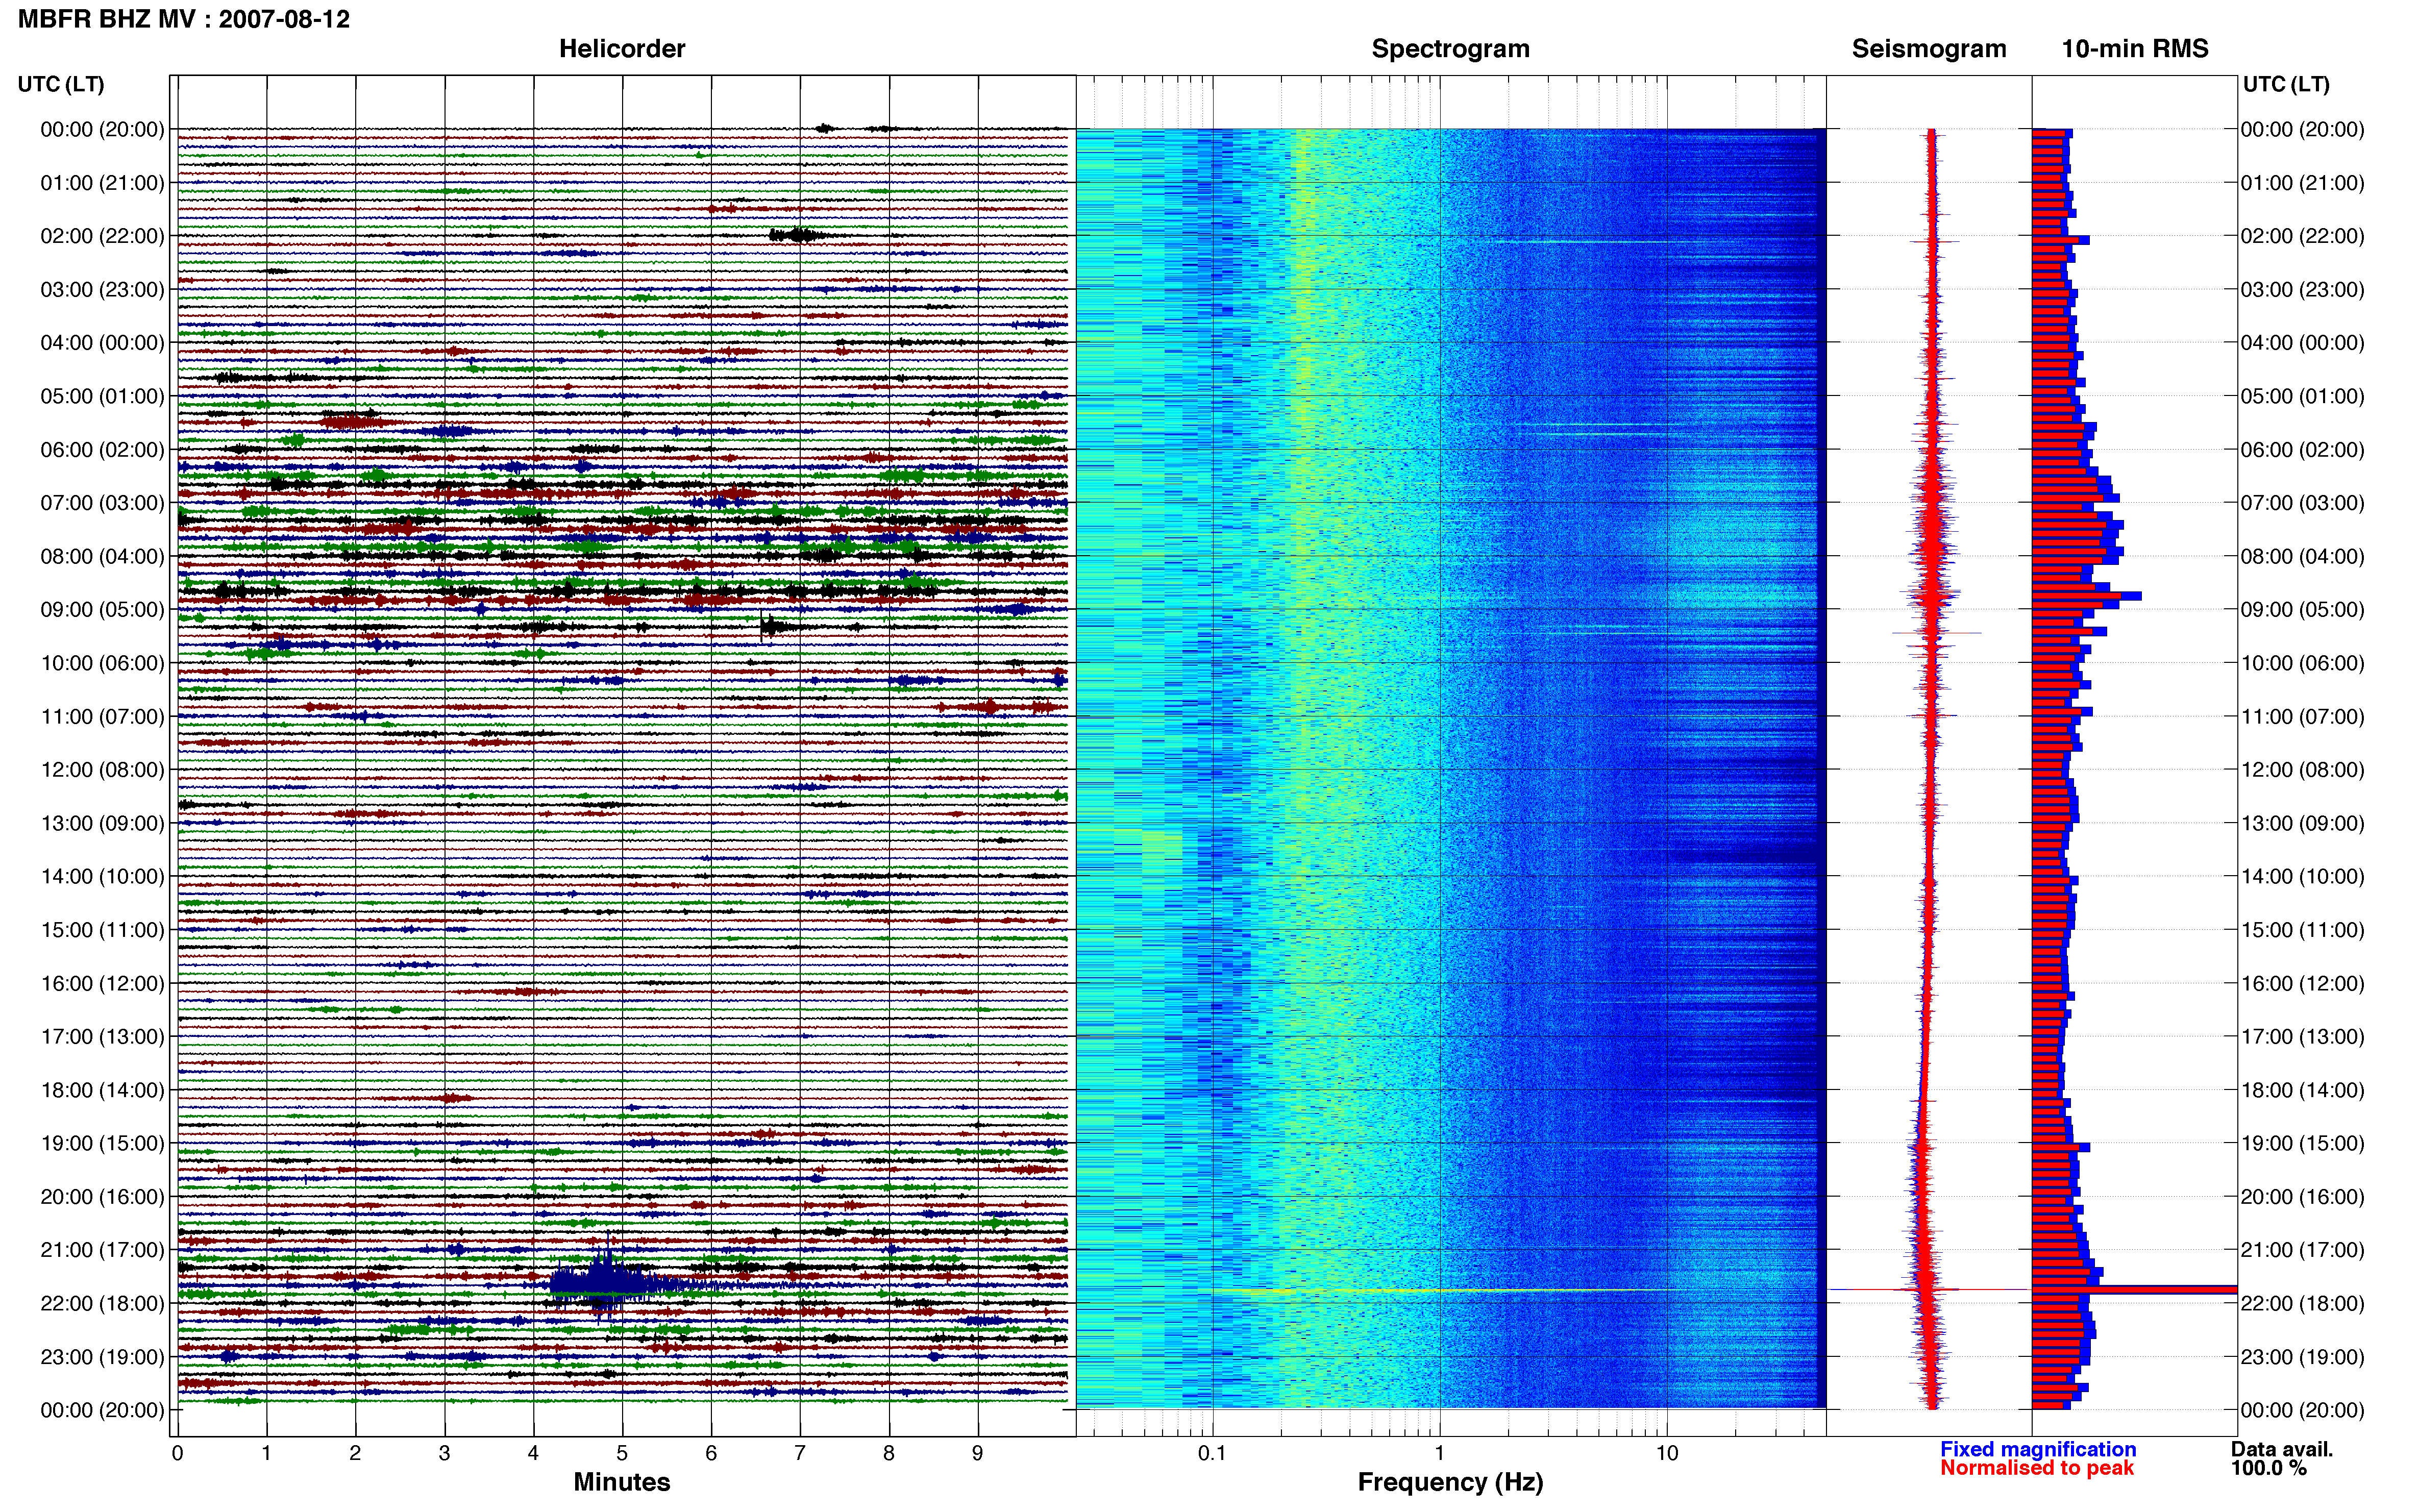
Task: Click the left 02:00 (22:00) time label
Action: pos(102,236)
